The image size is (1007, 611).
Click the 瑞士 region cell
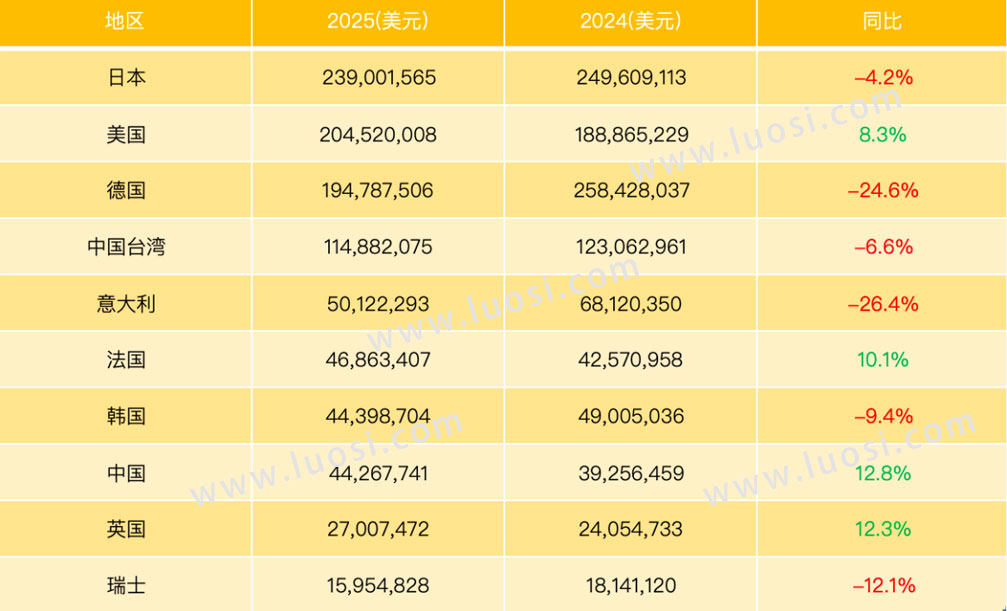pos(126,585)
